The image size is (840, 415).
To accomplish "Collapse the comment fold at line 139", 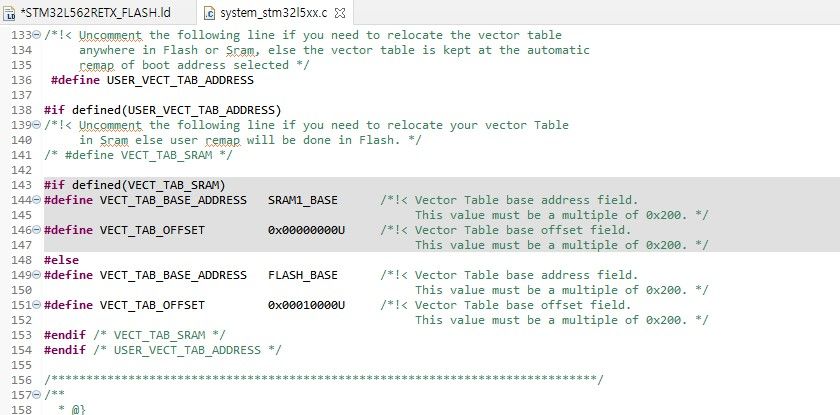I will 36,125.
